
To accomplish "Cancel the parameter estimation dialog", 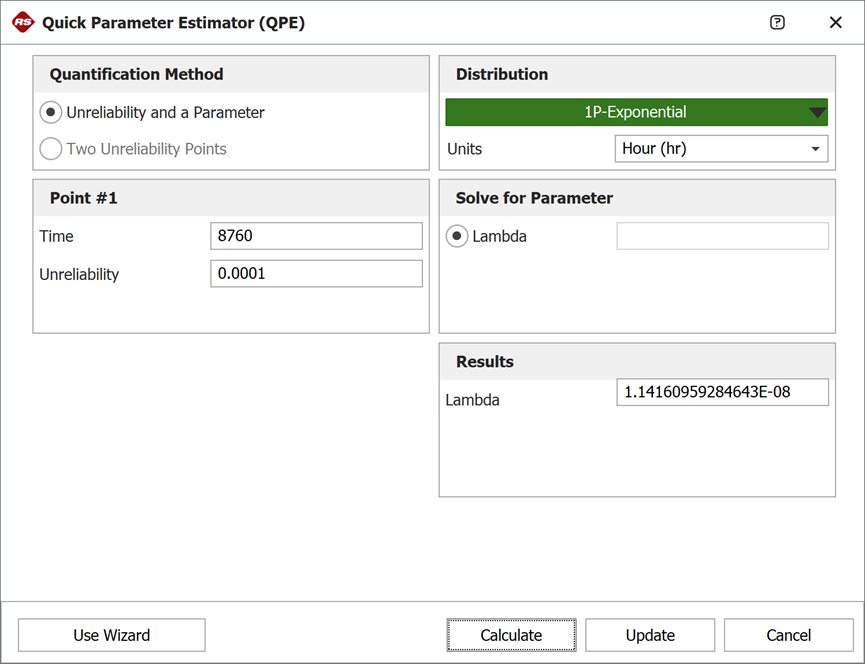I will (x=788, y=635).
